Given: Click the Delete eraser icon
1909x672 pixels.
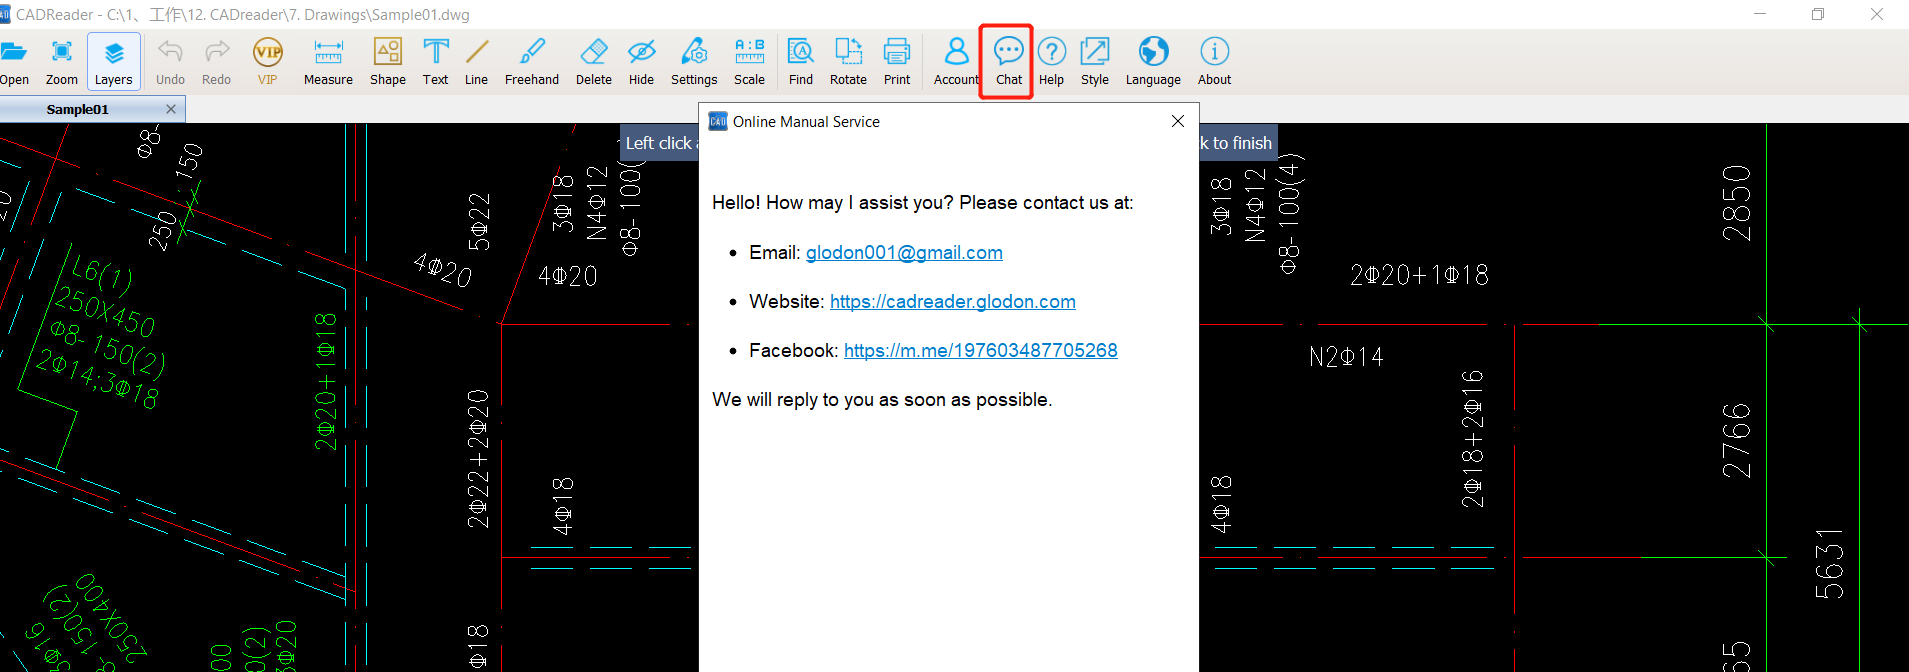Looking at the screenshot, I should coord(593,62).
